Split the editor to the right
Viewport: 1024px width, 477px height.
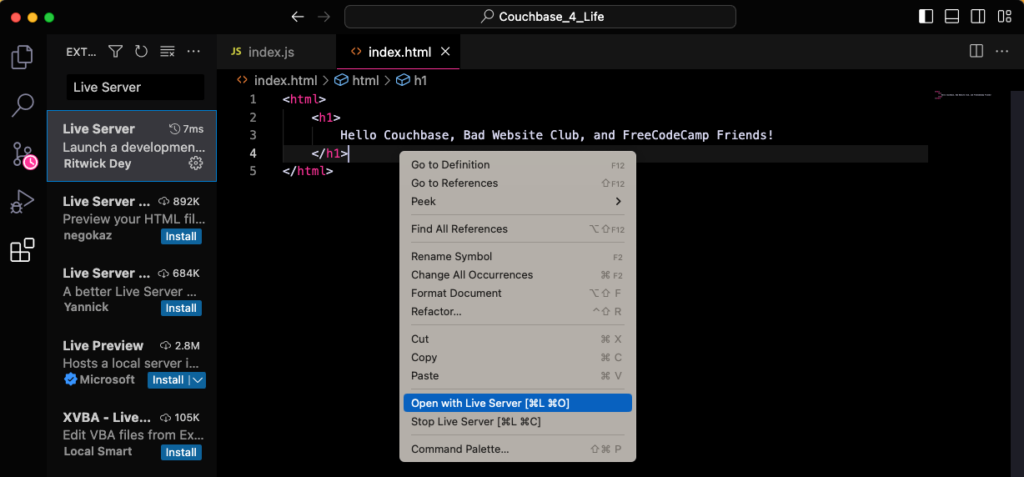976,51
